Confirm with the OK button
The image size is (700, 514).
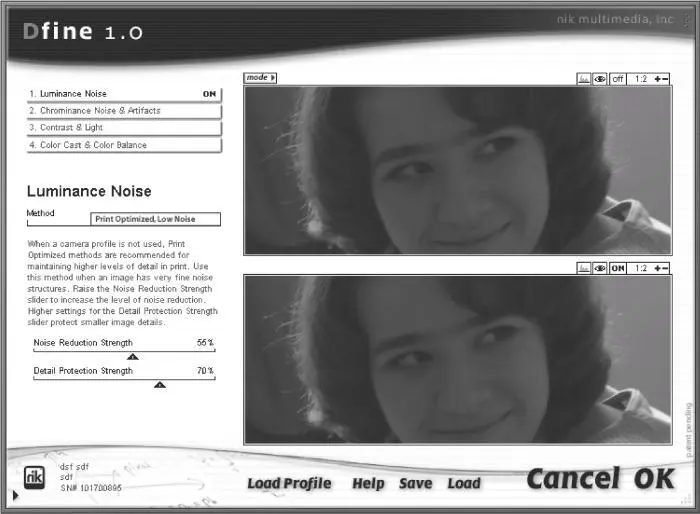point(654,478)
